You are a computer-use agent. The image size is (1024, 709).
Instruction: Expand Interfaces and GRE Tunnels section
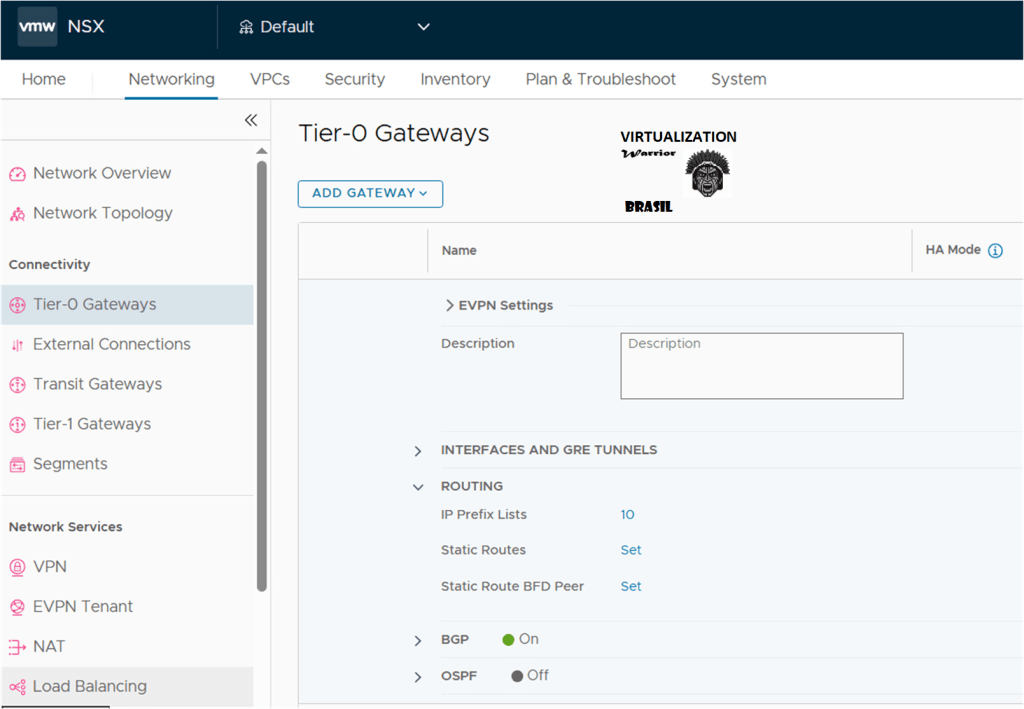pyautogui.click(x=418, y=451)
